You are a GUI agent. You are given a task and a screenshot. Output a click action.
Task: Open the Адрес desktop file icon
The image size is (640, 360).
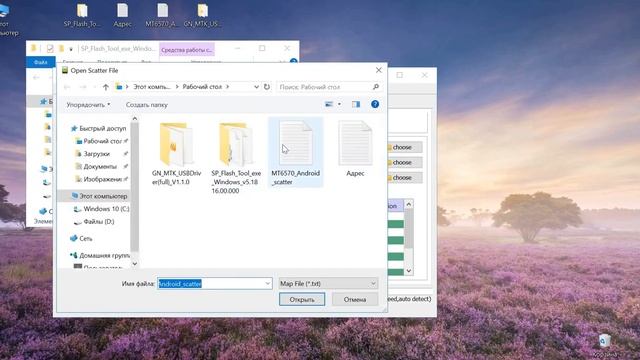pyautogui.click(x=122, y=16)
